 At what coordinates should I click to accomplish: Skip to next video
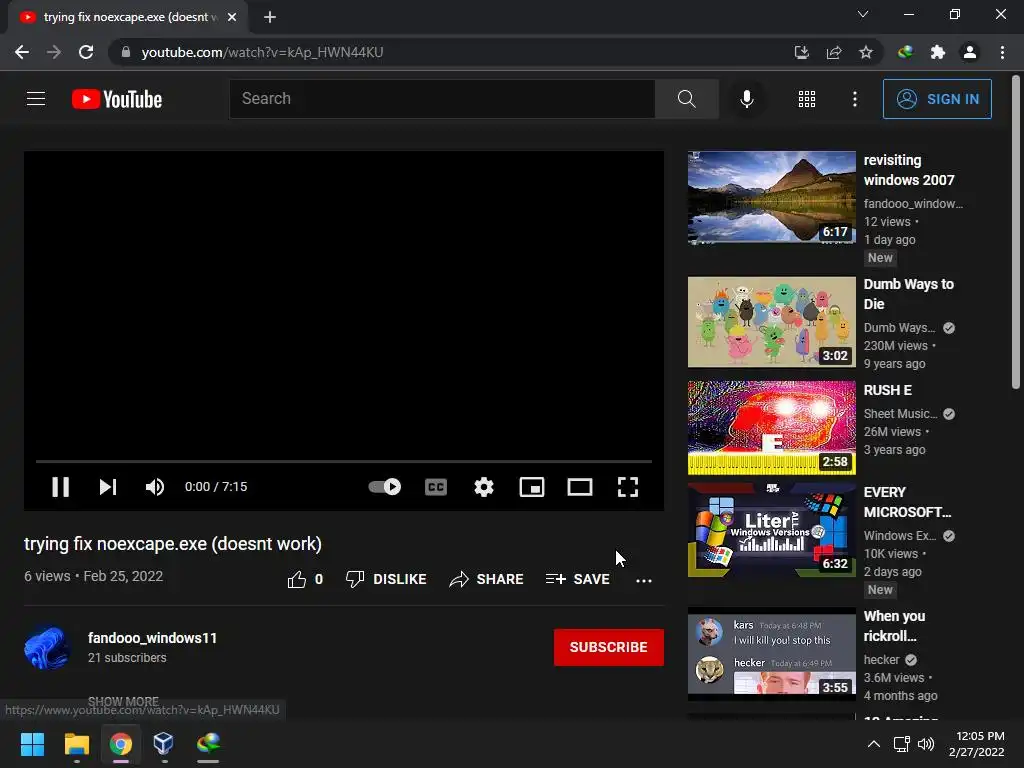pos(108,487)
